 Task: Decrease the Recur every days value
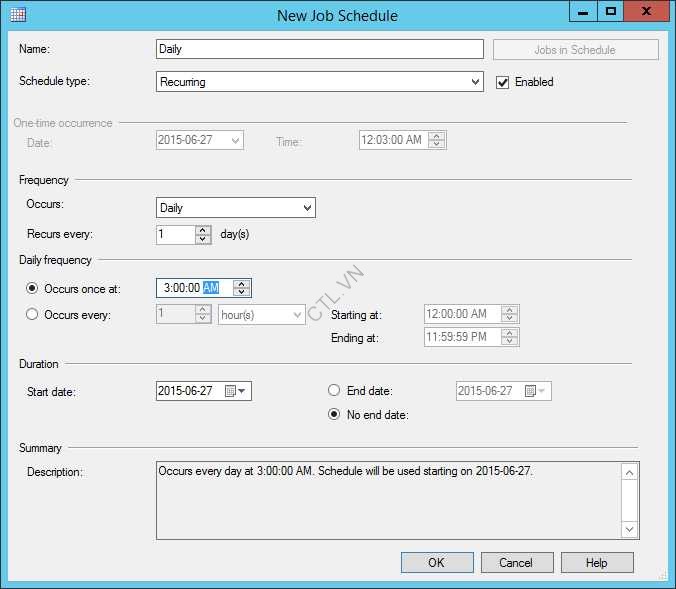[204, 239]
